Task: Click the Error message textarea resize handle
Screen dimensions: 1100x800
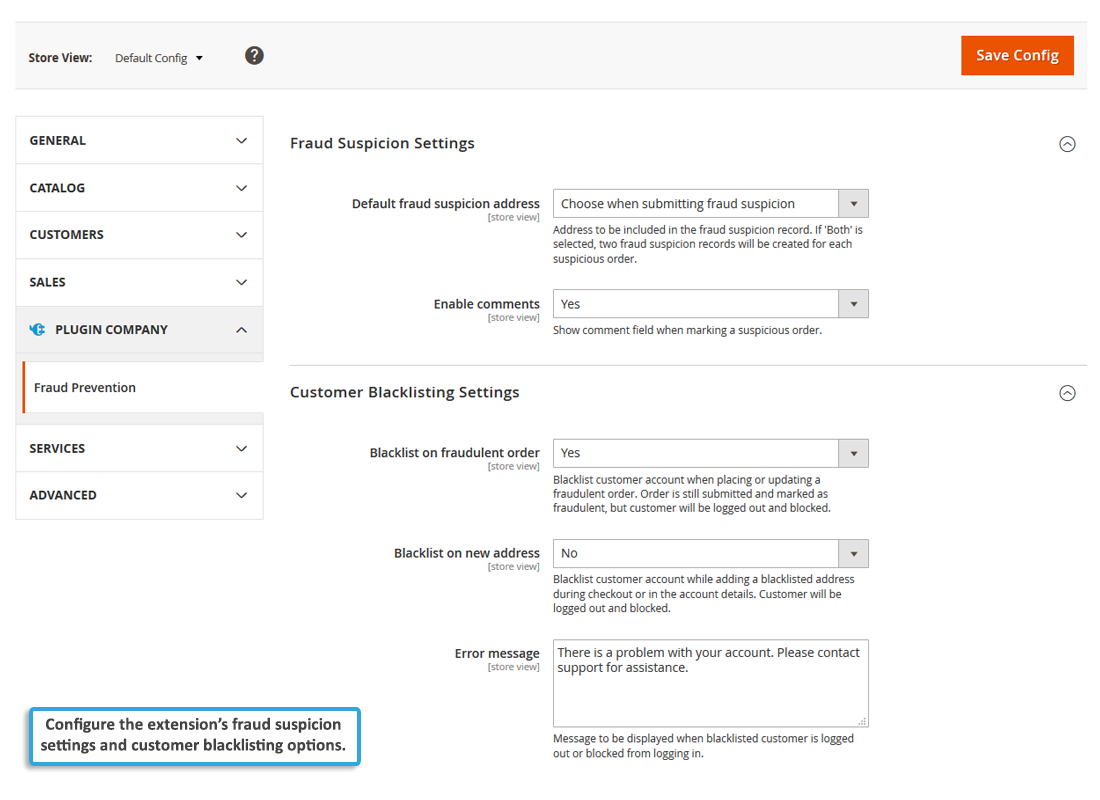Action: click(862, 721)
